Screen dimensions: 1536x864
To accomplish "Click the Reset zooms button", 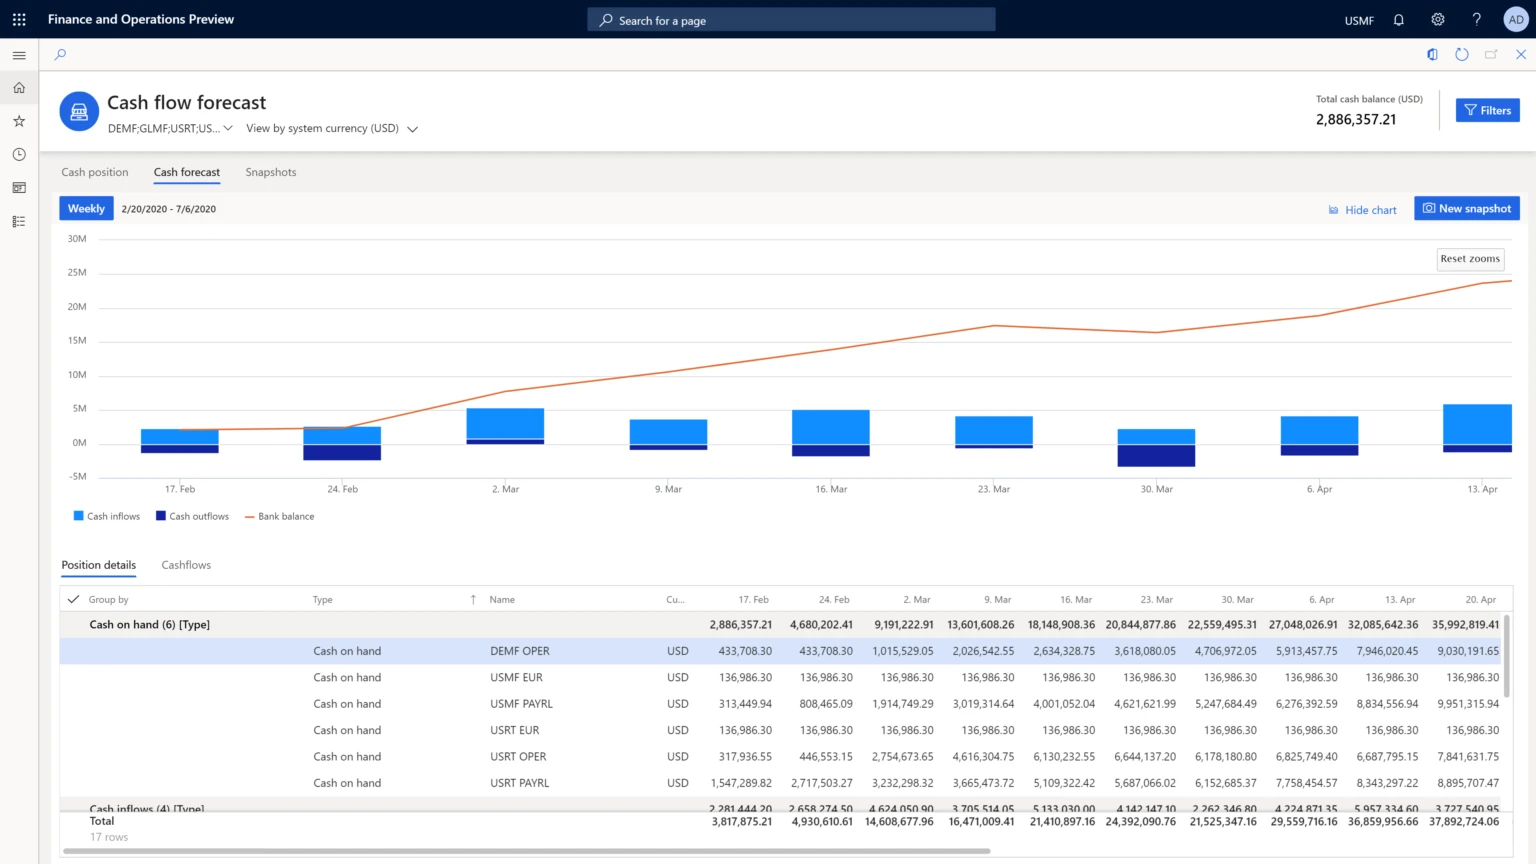I will point(1470,259).
